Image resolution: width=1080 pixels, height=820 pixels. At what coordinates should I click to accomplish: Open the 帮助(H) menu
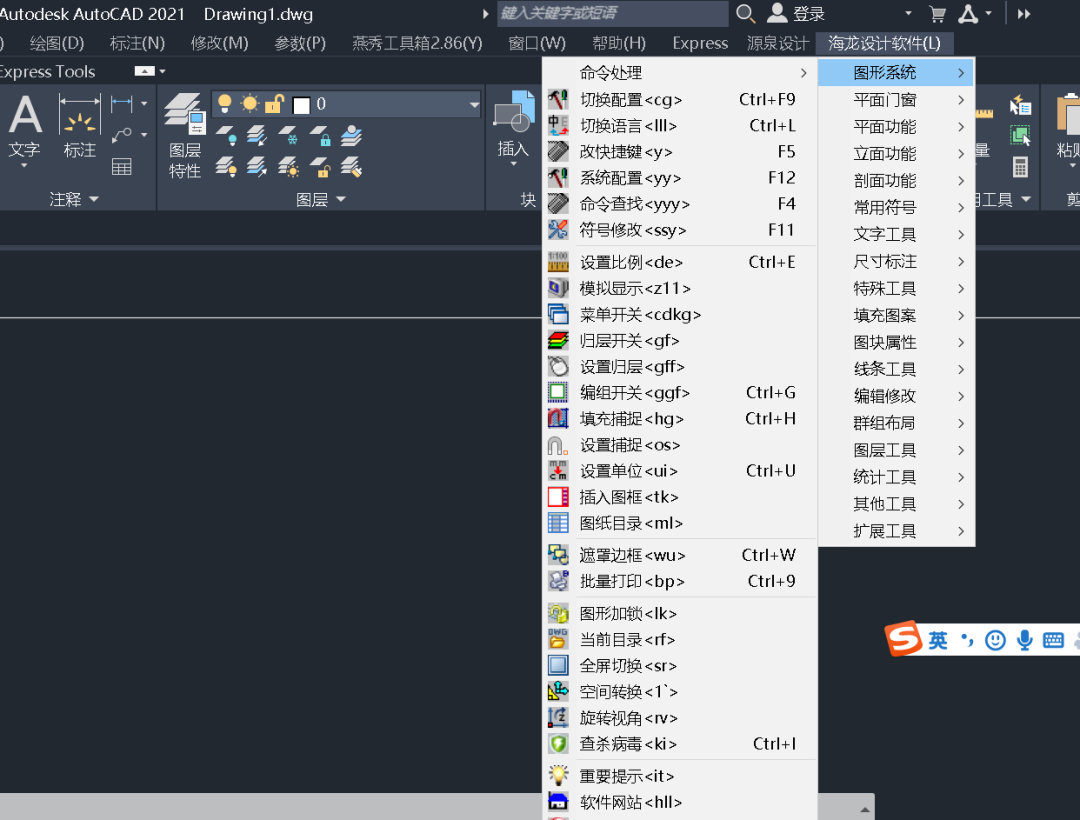(619, 43)
